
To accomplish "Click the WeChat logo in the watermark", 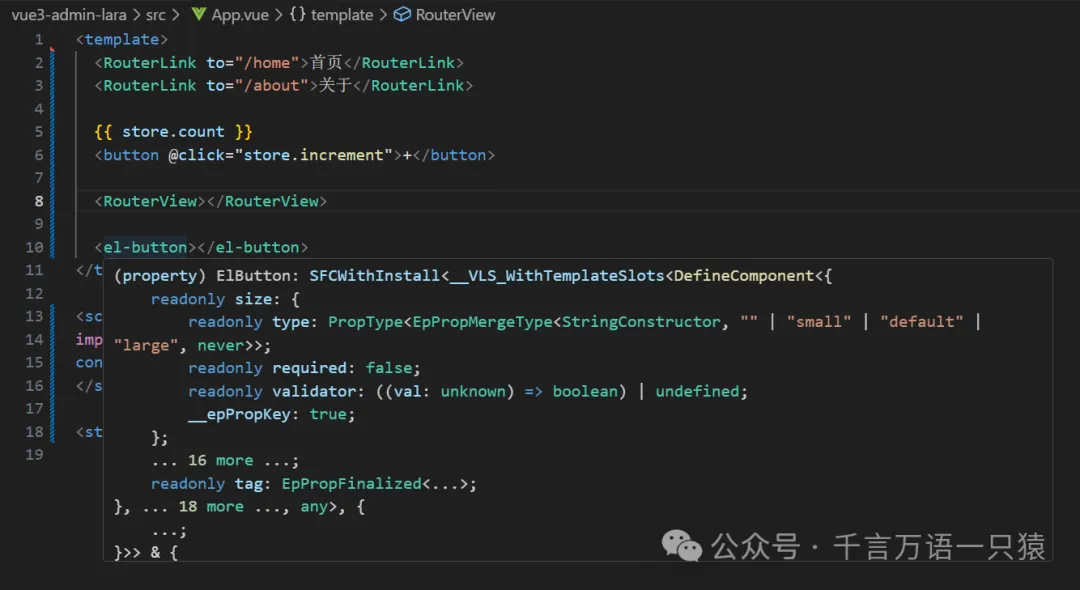I will pyautogui.click(x=683, y=546).
